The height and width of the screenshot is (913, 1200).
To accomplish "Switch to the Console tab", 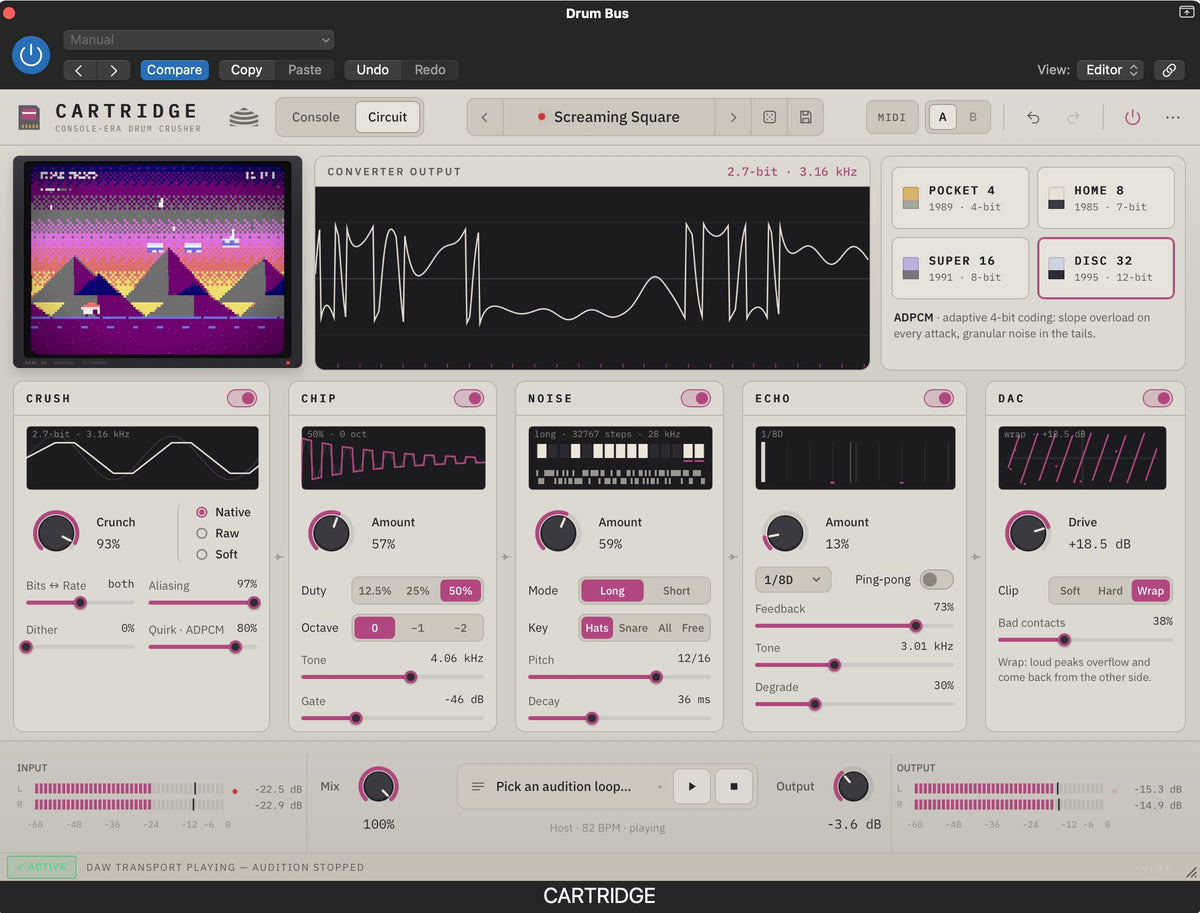I will click(316, 117).
